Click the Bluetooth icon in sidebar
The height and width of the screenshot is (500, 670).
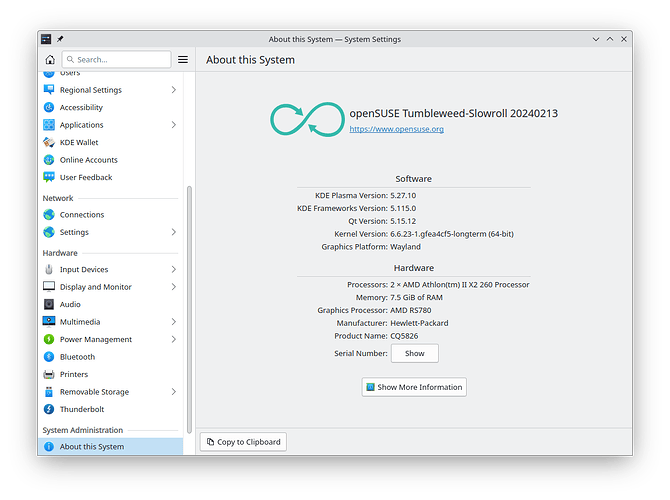pos(49,357)
